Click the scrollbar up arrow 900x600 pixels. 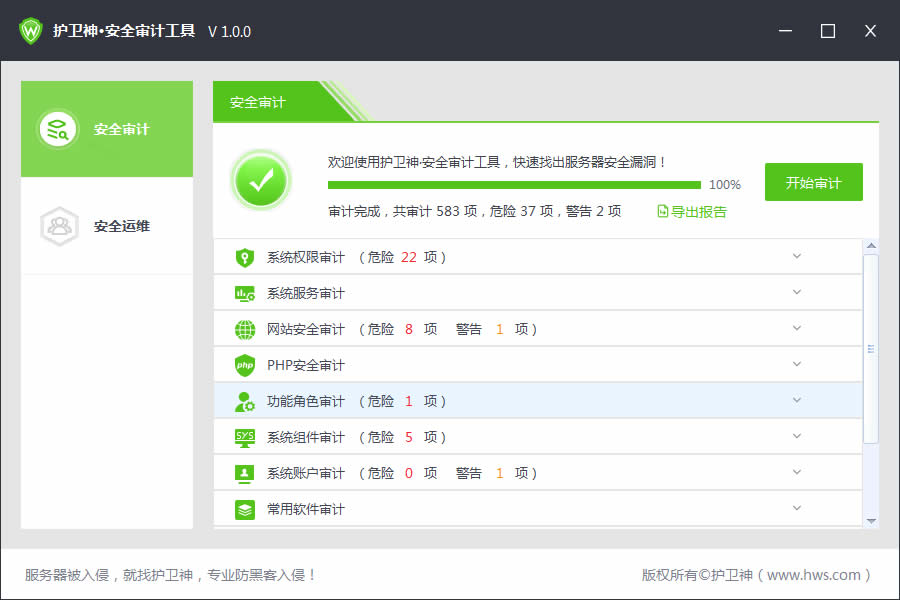point(871,246)
